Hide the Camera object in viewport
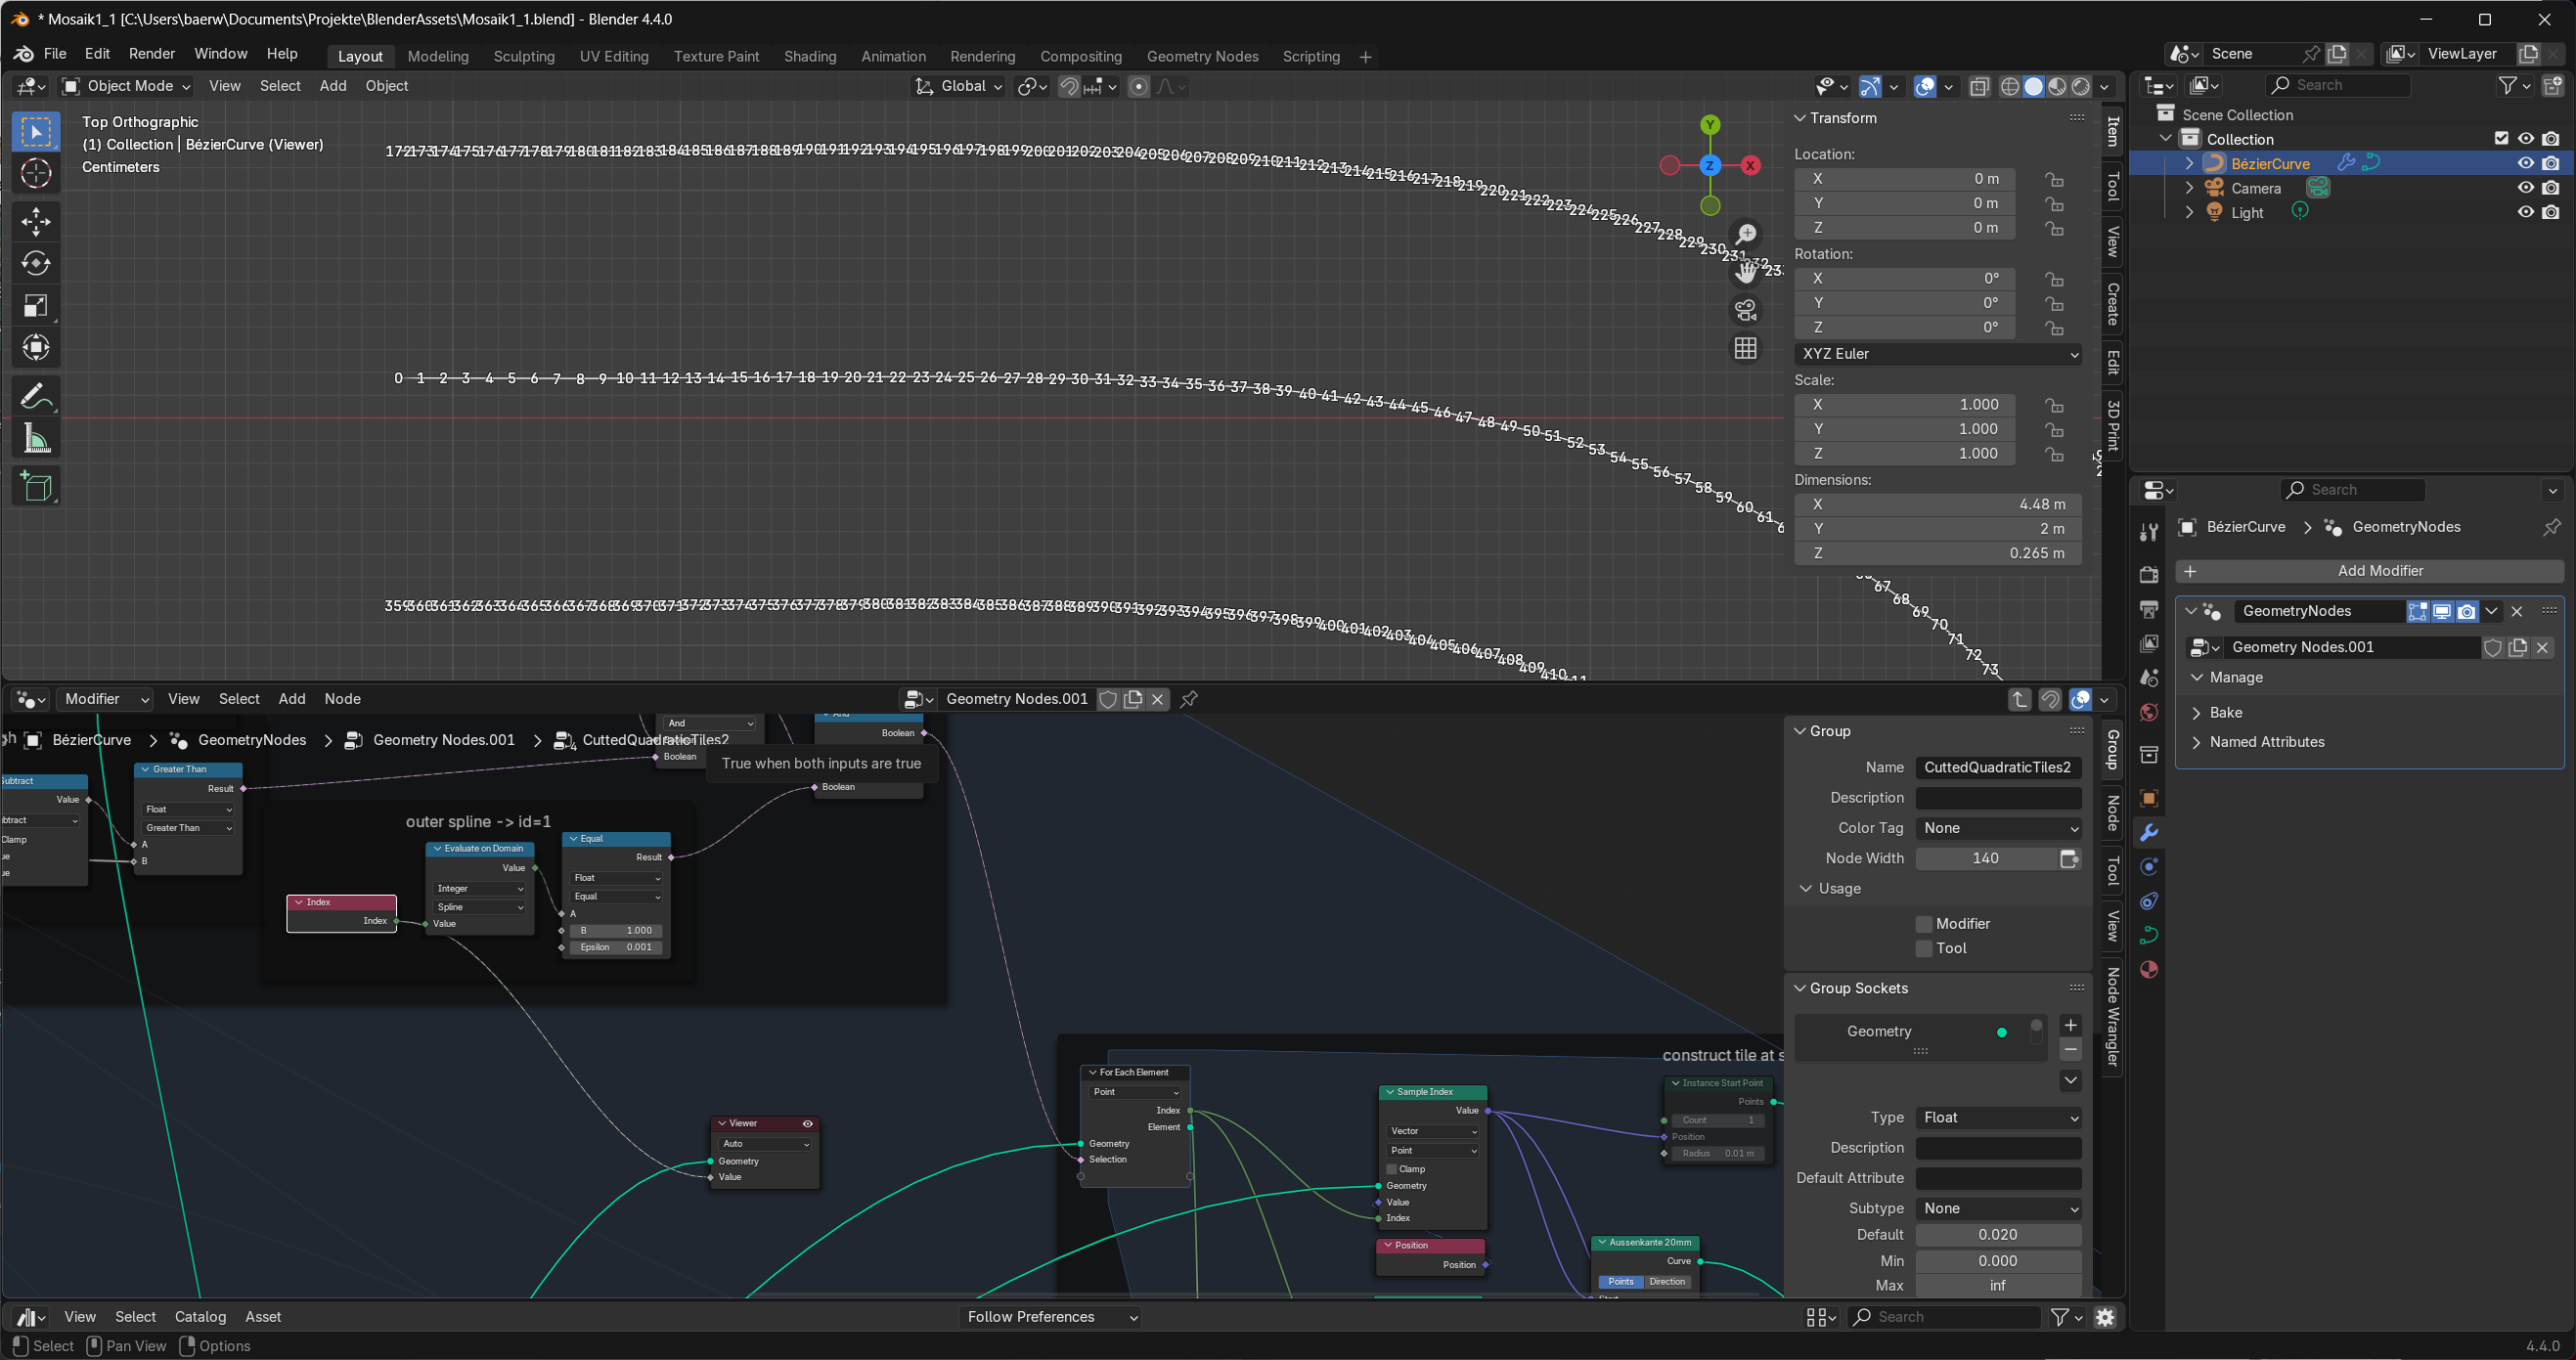This screenshot has width=2576, height=1360. (2525, 188)
